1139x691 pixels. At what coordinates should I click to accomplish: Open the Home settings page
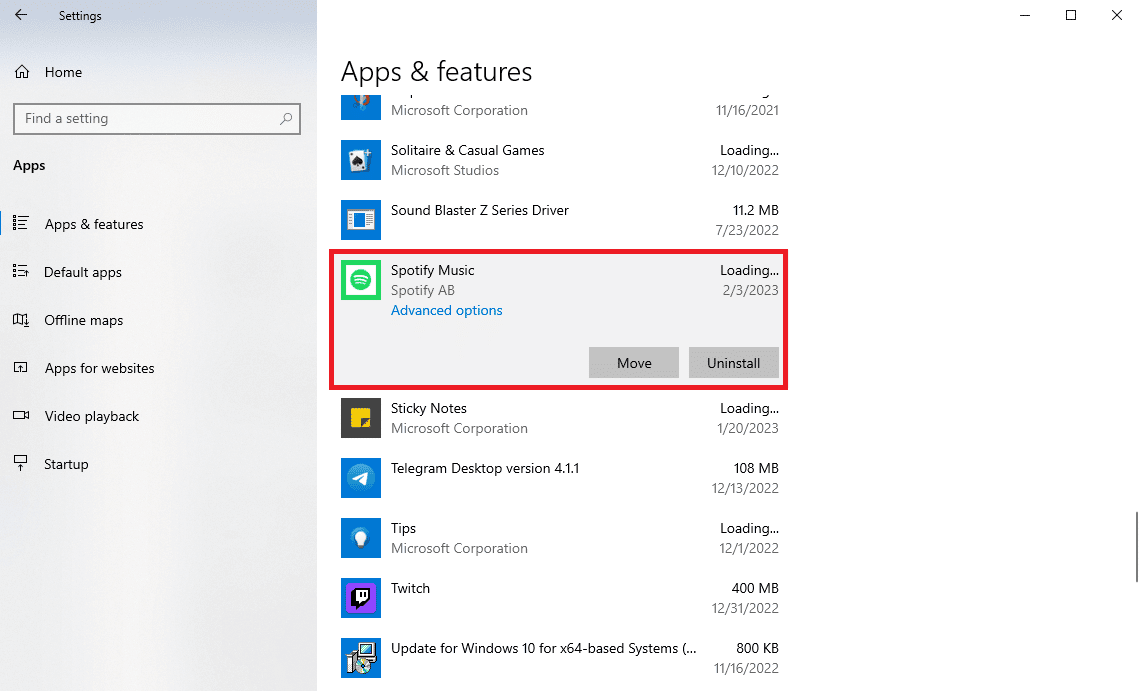pyautogui.click(x=63, y=72)
